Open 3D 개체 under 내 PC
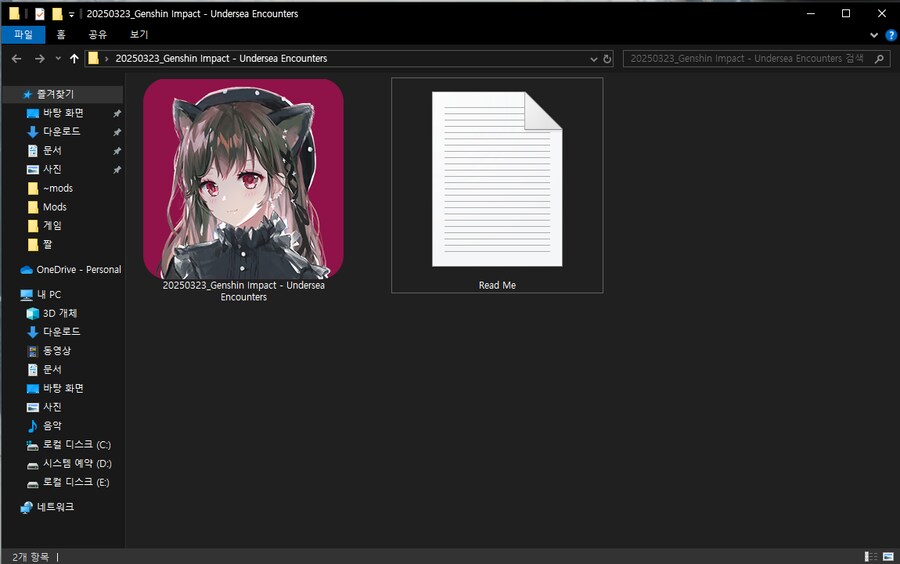900x564 pixels. point(60,313)
